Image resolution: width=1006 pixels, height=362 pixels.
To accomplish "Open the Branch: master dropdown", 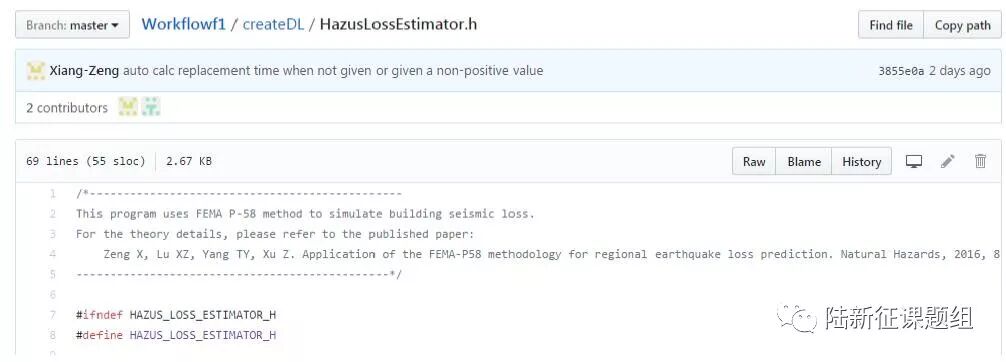I will tap(72, 25).
